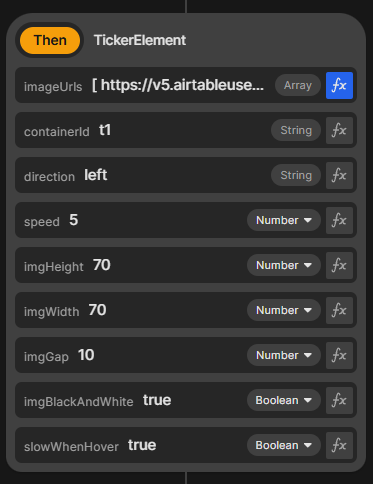Screen dimensions: 373x484
Task: Click fx icon for slowWhenHover
Action: (x=339, y=445)
